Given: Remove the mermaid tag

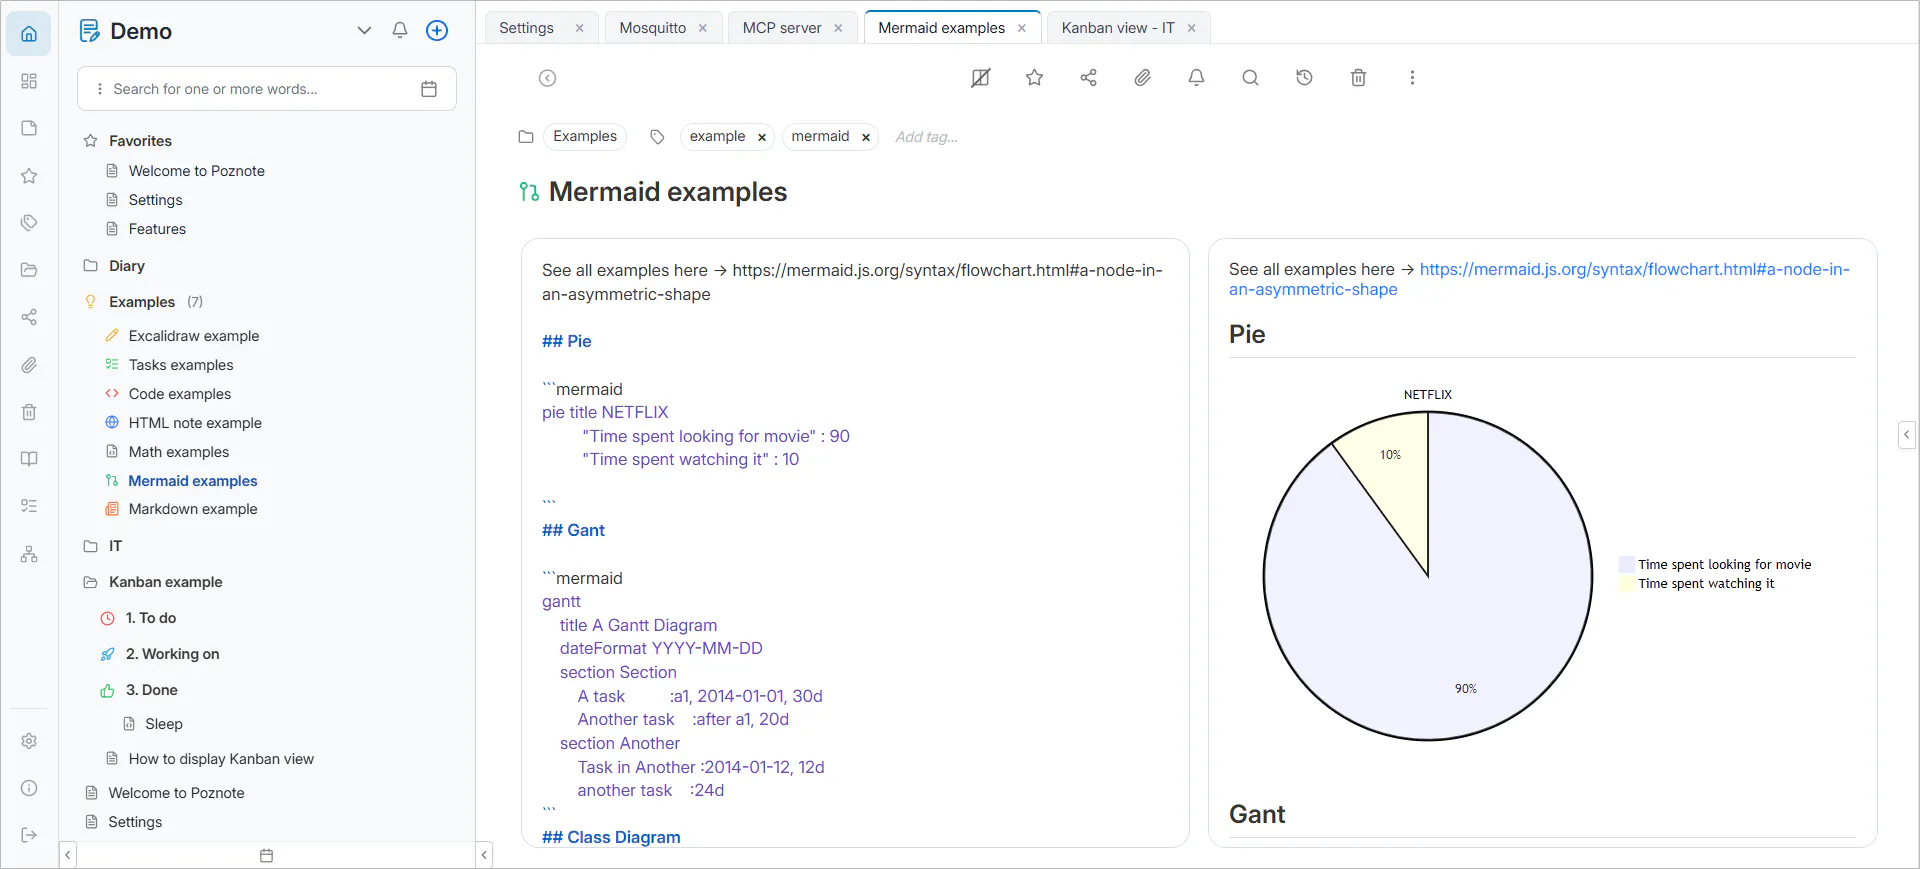Looking at the screenshot, I should point(866,137).
